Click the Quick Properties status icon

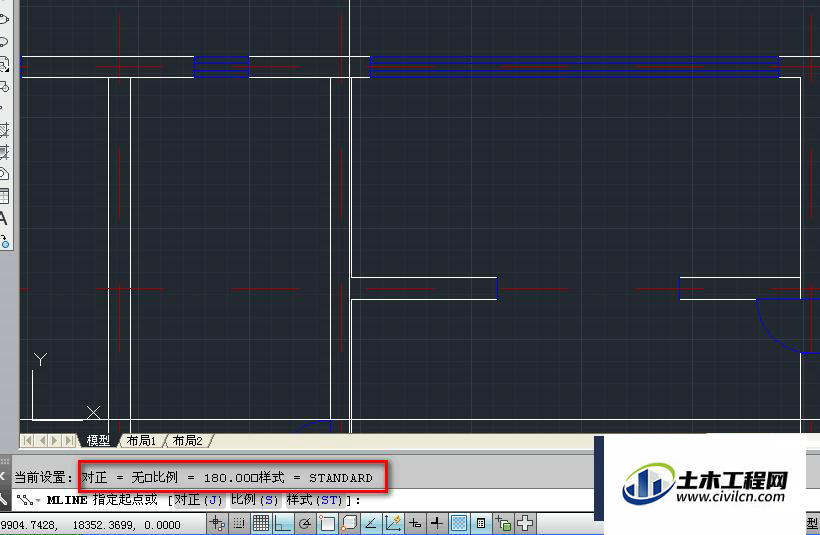[481, 523]
